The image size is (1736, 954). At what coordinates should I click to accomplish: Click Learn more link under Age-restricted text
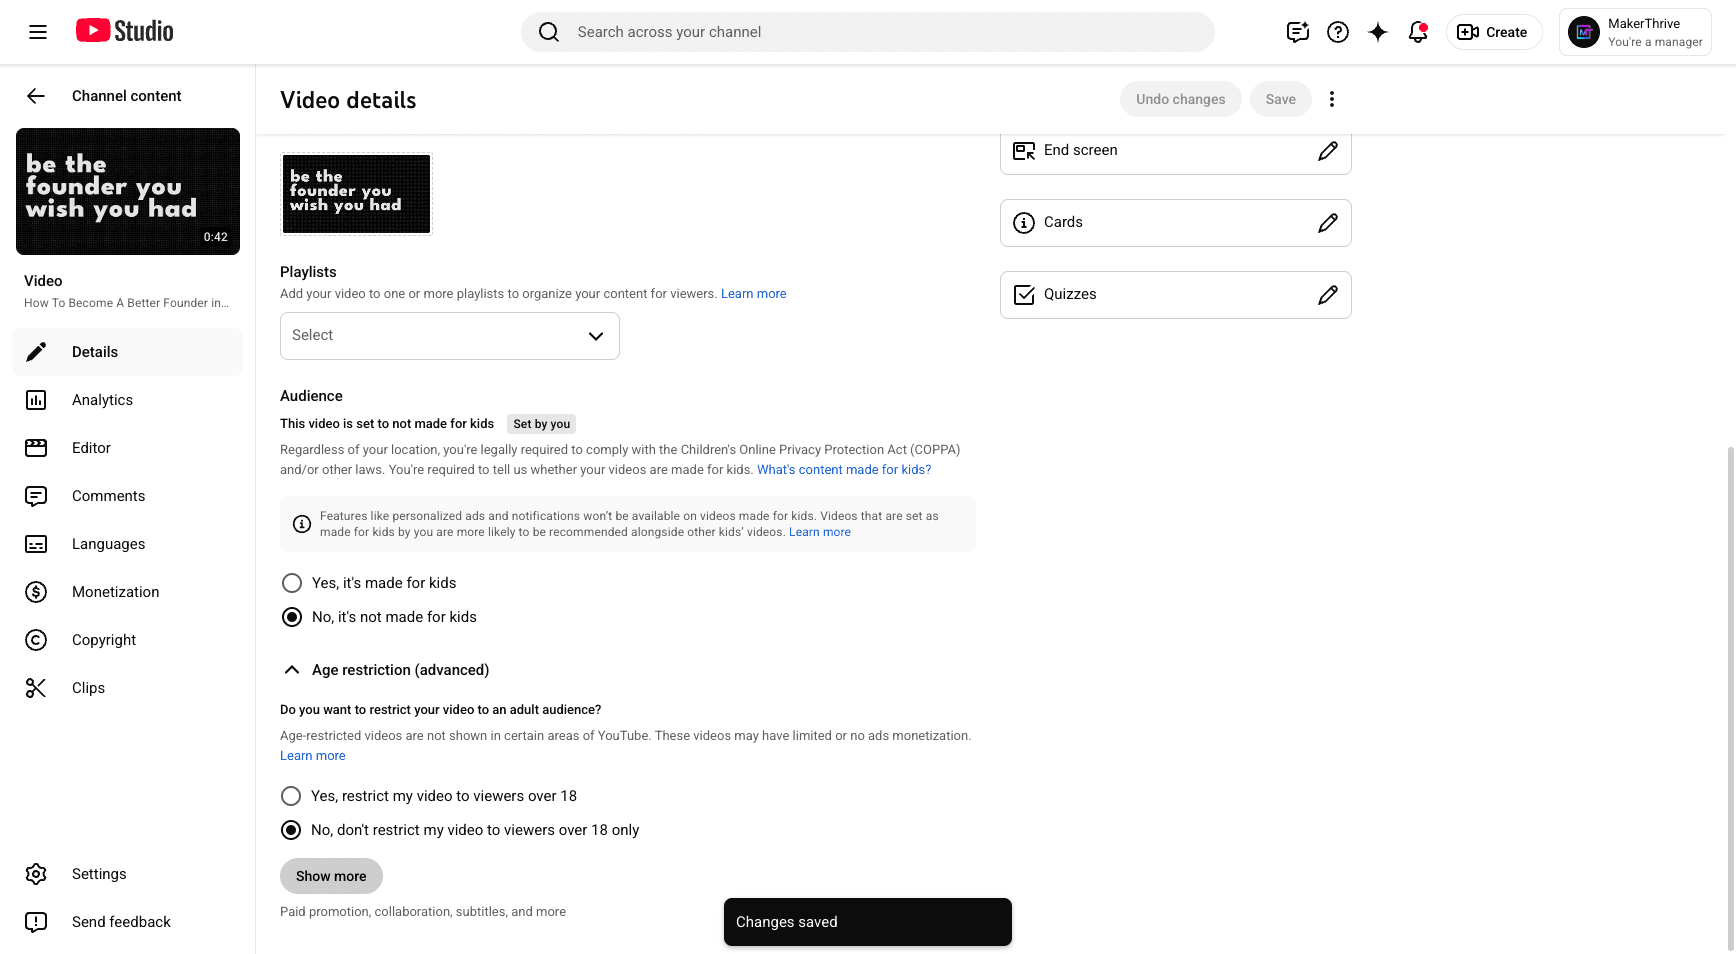click(313, 756)
